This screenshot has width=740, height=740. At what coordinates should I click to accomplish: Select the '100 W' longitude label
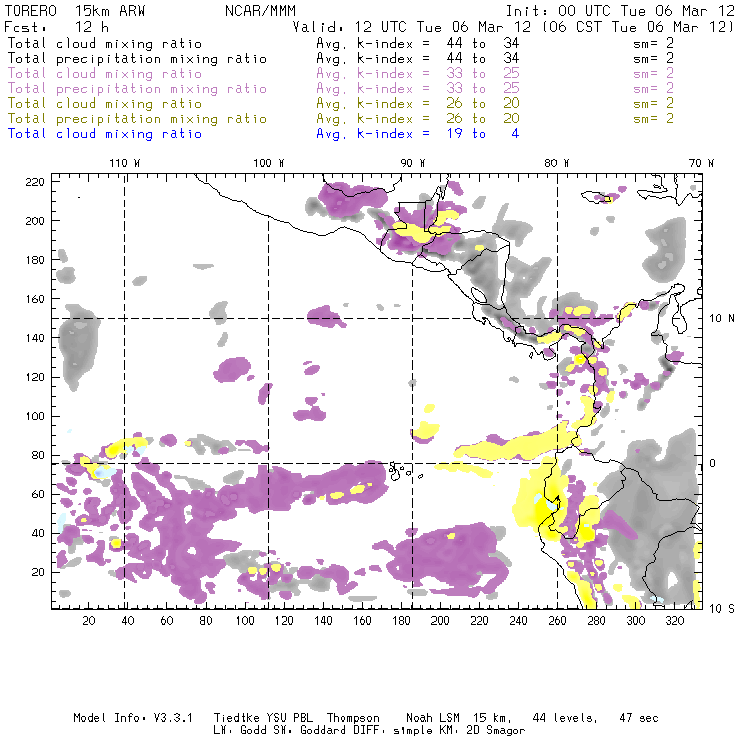point(269,163)
